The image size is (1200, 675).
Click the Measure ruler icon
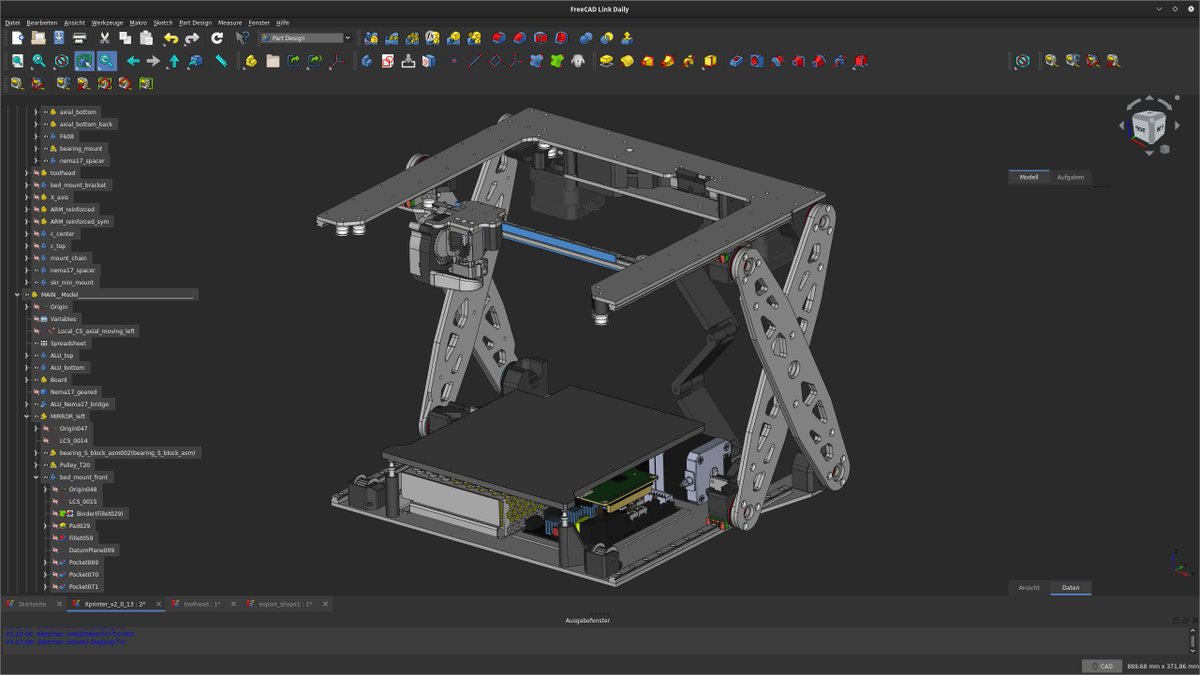point(221,61)
